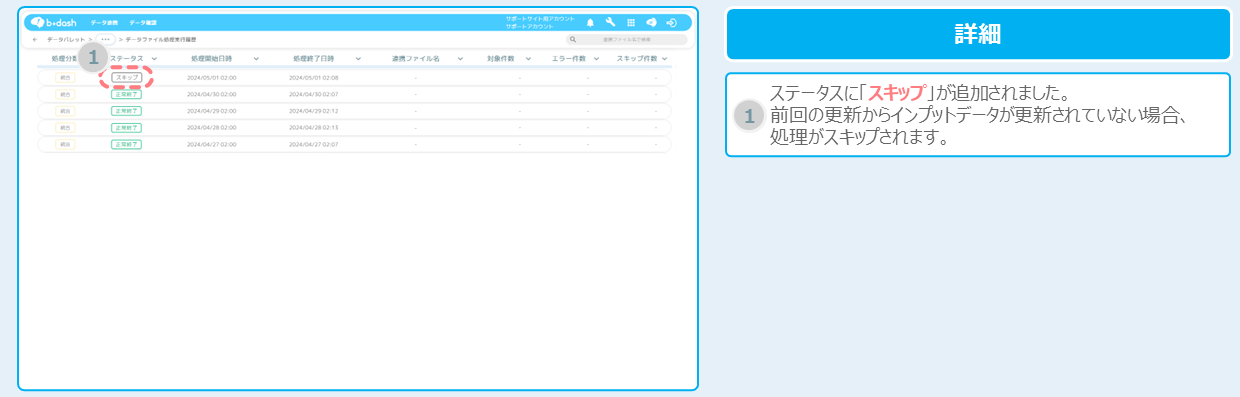The image size is (1240, 397).
Task: Click 統合 tag in 2024/04/28 row
Action: (65, 128)
